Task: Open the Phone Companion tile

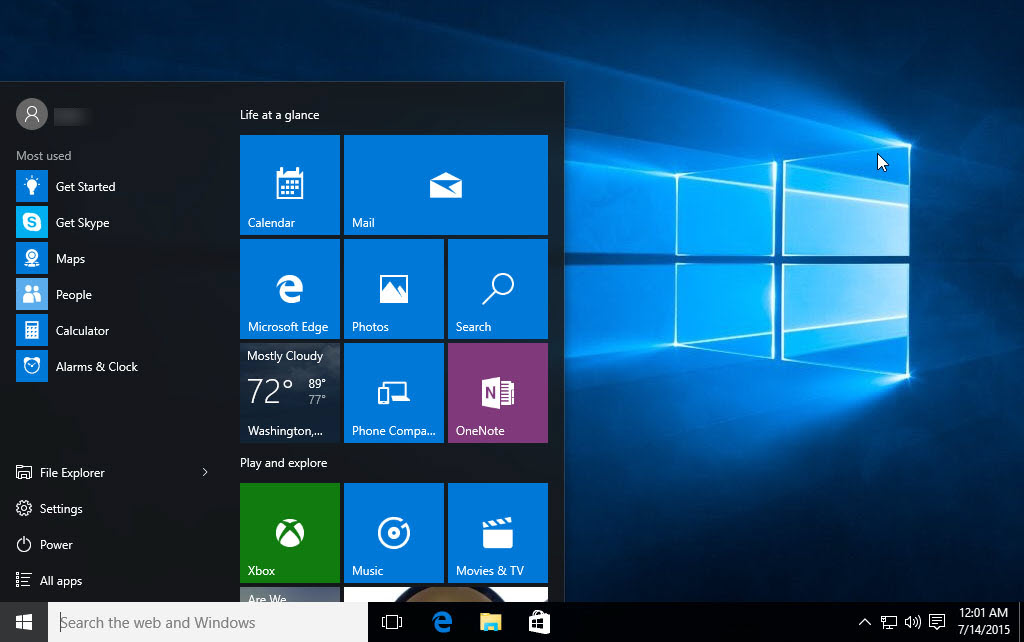Action: 393,392
